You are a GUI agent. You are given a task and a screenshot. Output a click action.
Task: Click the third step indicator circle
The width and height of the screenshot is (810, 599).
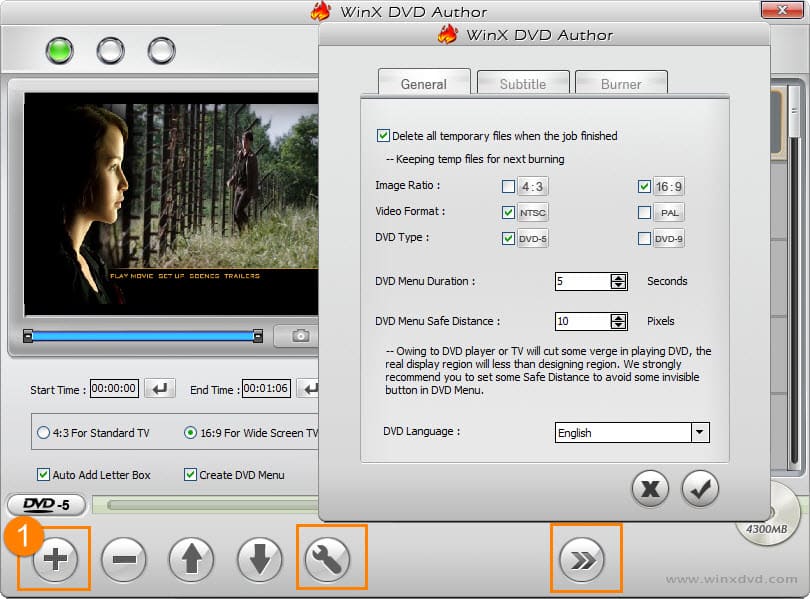click(162, 51)
